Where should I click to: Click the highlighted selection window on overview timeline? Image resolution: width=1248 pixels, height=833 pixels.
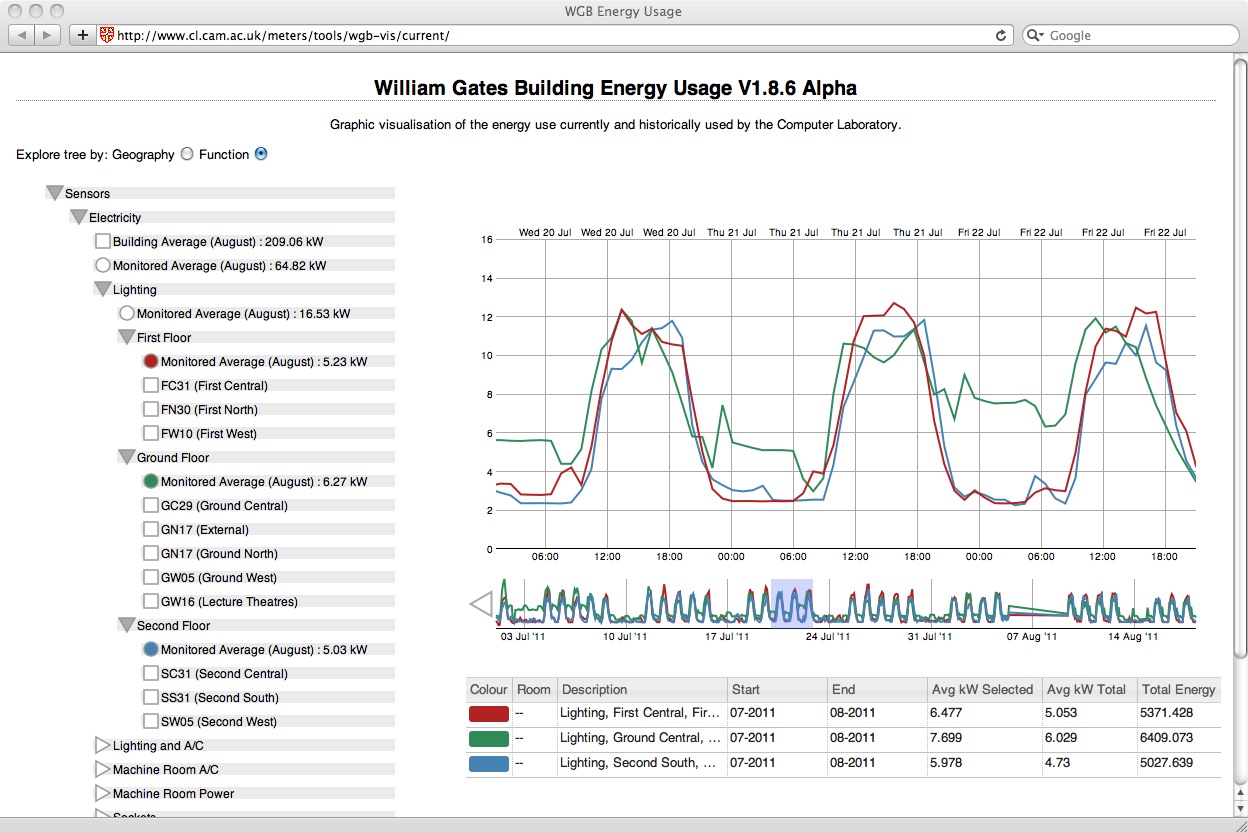click(791, 602)
